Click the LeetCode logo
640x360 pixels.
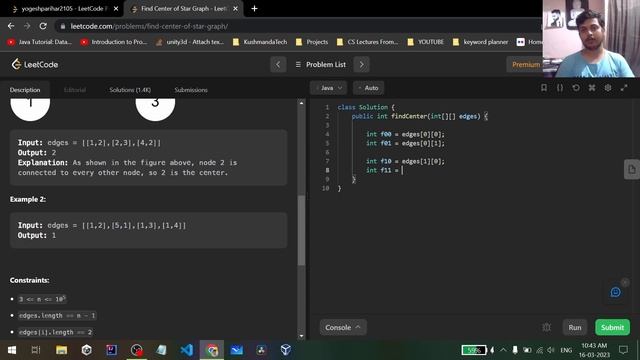tap(35, 64)
